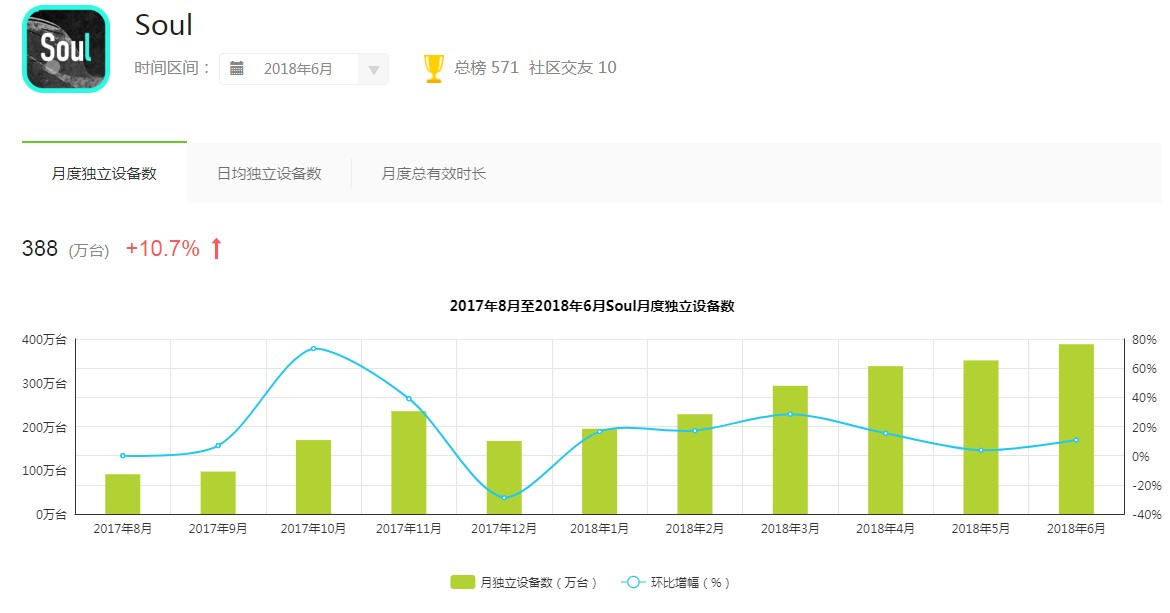Open the 月度总有效时长 tab
Screen dimensions: 1170x613
tap(433, 173)
